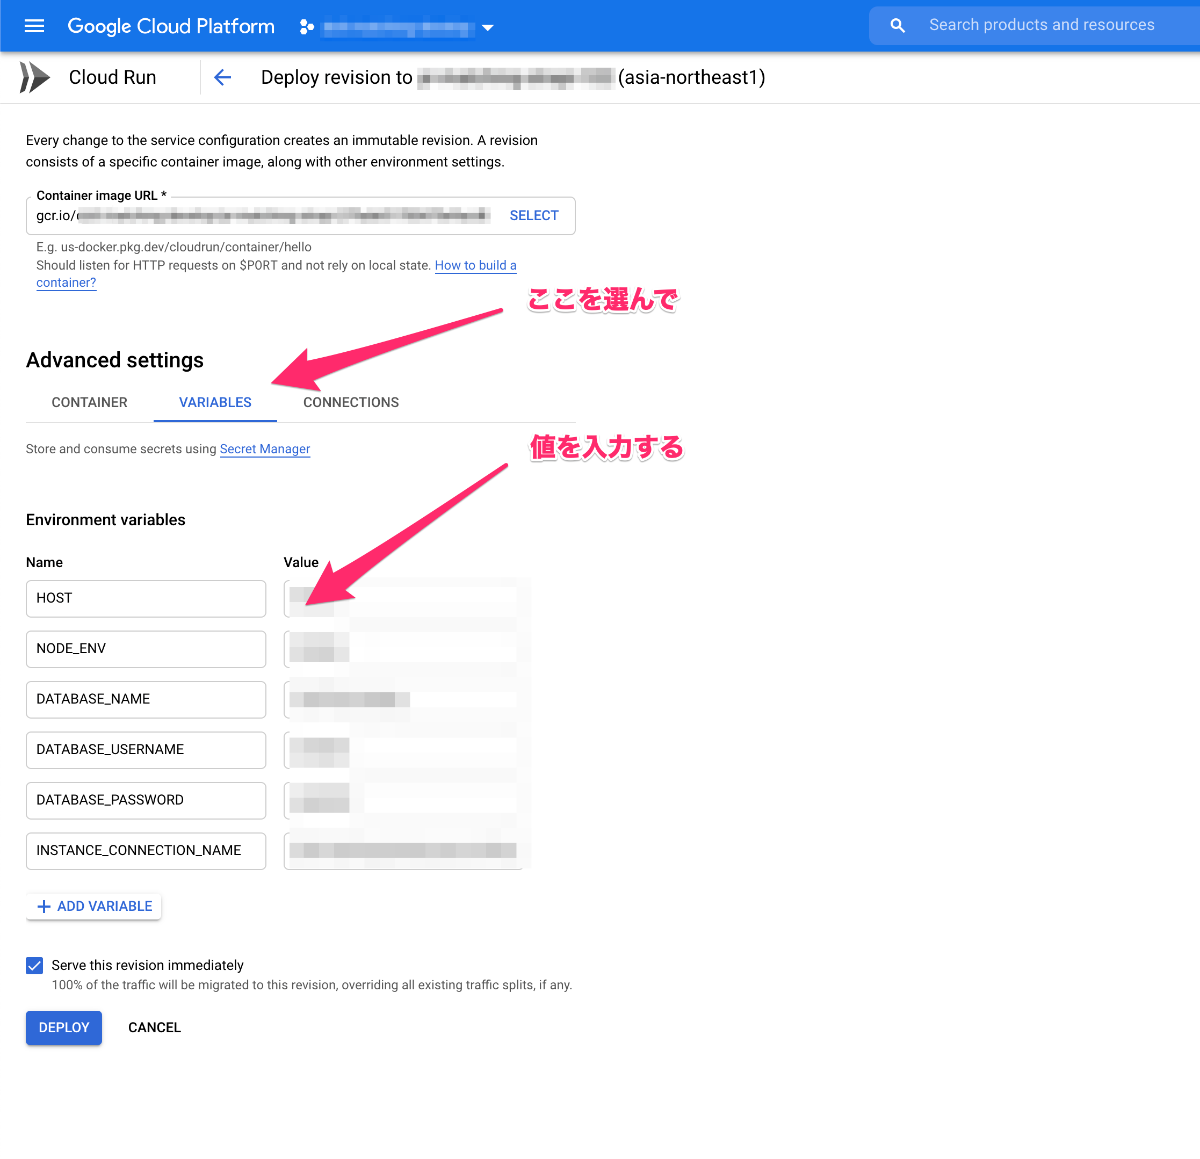This screenshot has width=1200, height=1159.
Task: Click the Advanced settings heading
Action: click(x=115, y=360)
